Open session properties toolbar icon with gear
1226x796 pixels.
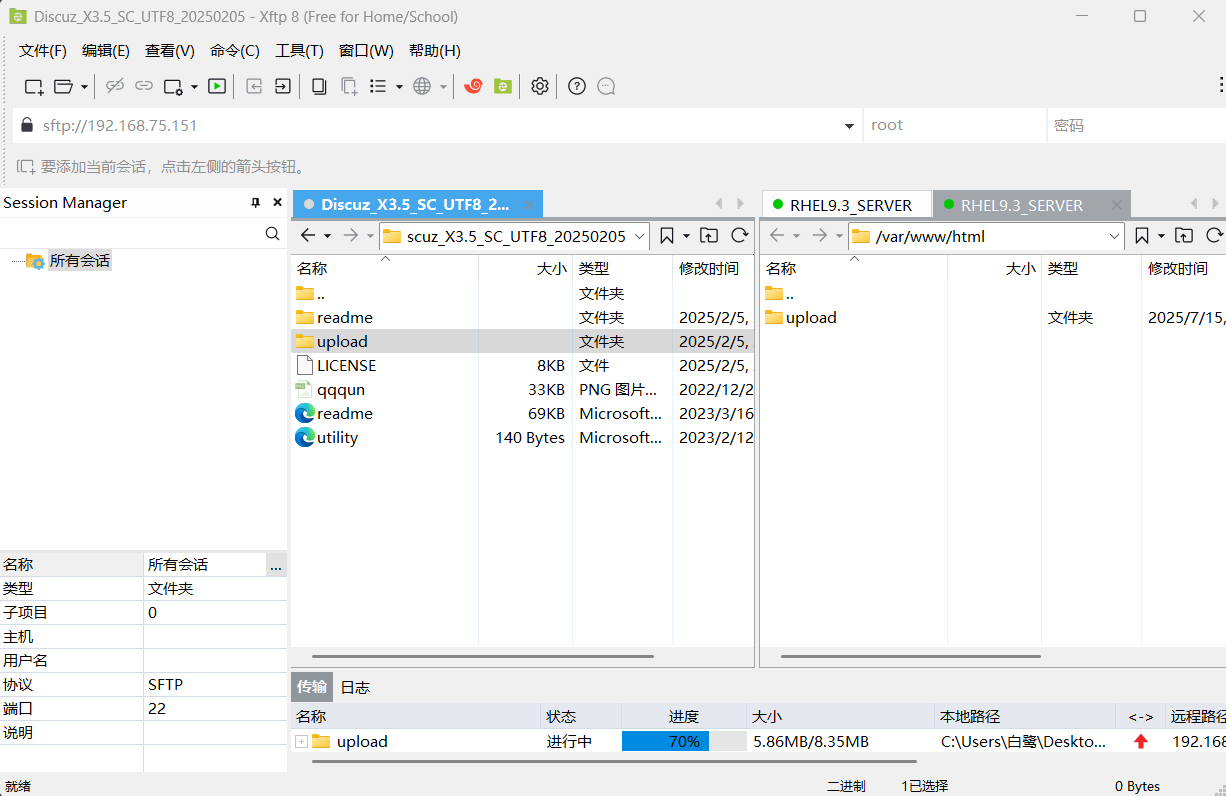tap(174, 87)
